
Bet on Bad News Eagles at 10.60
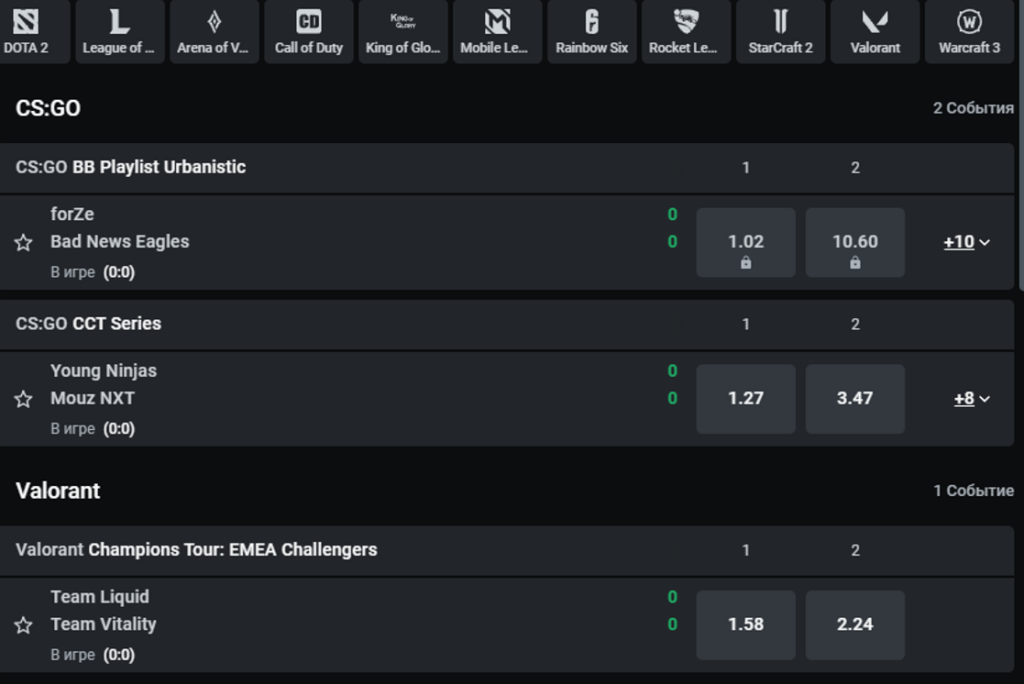(855, 242)
